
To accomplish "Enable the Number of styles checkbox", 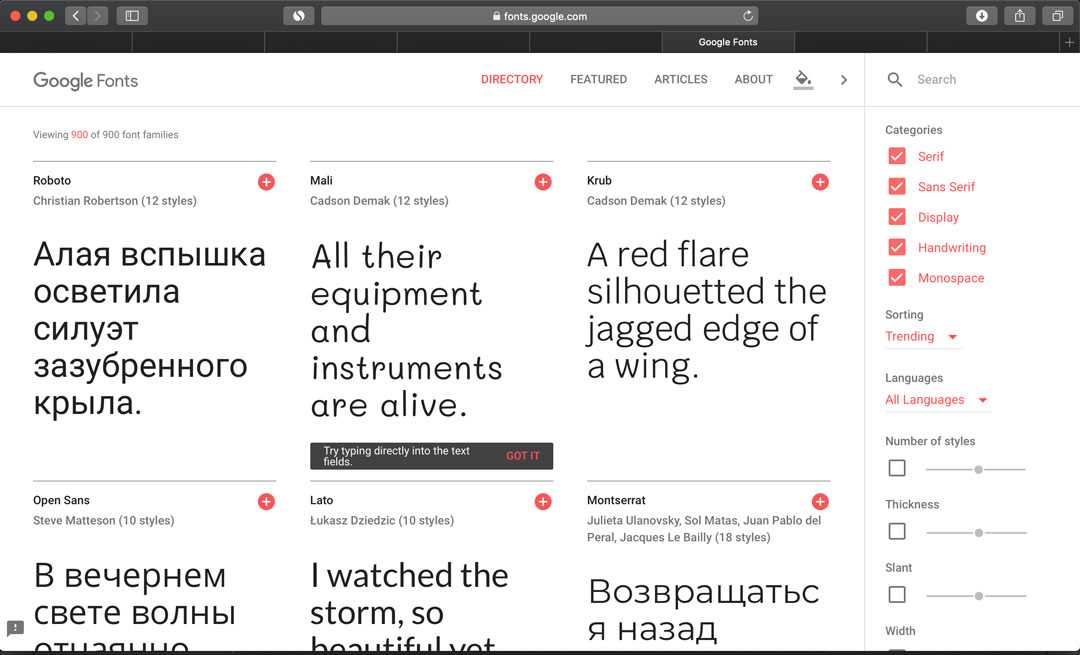I will pyautogui.click(x=897, y=468).
